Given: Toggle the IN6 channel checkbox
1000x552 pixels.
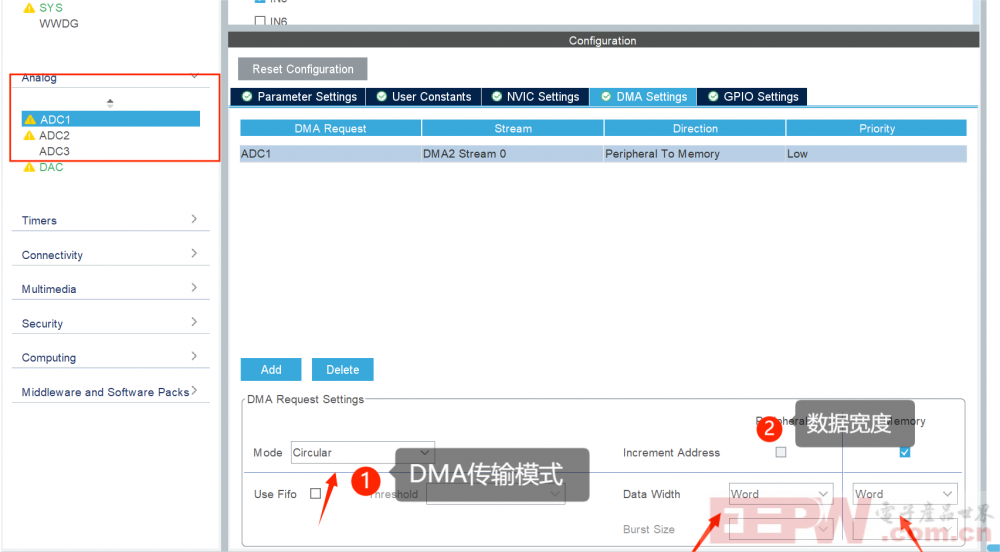Looking at the screenshot, I should (260, 21).
